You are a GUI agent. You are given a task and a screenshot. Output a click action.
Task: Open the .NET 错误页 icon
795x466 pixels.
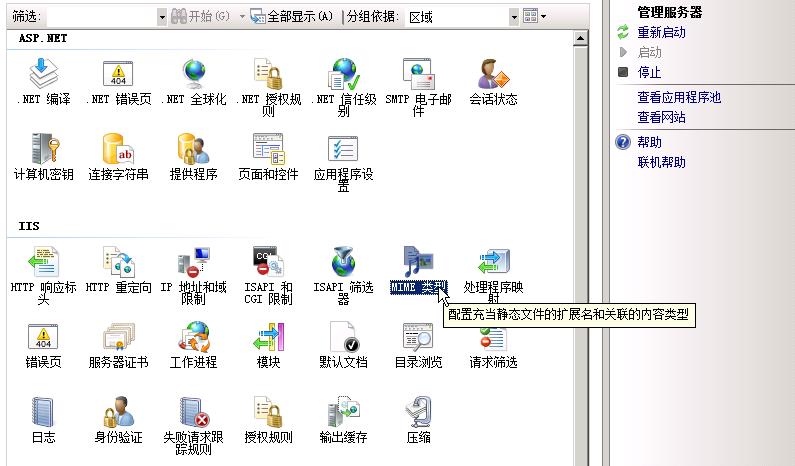tap(118, 81)
